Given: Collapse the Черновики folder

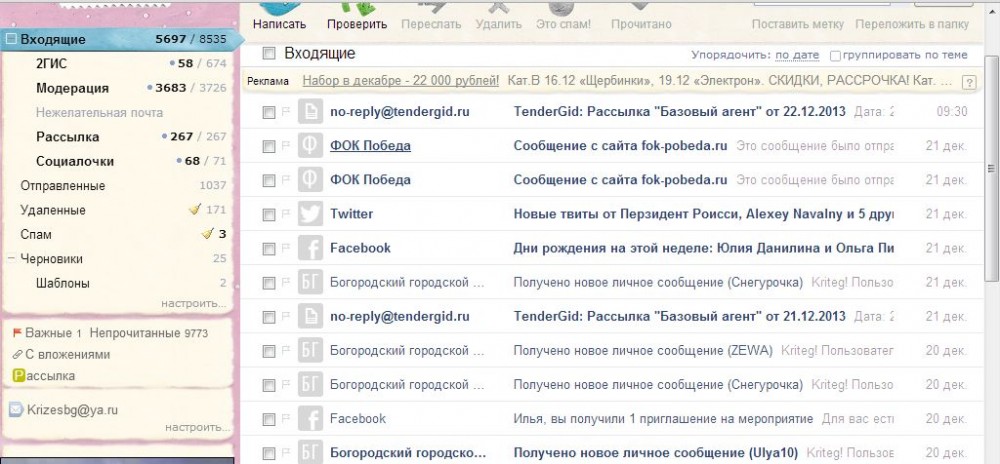Looking at the screenshot, I should click(10, 258).
